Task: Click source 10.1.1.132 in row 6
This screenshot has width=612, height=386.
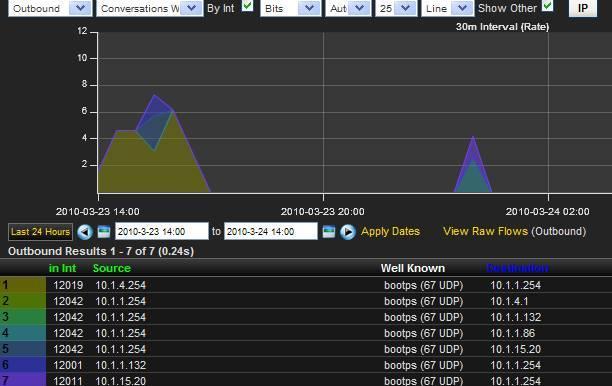Action: click(x=121, y=365)
